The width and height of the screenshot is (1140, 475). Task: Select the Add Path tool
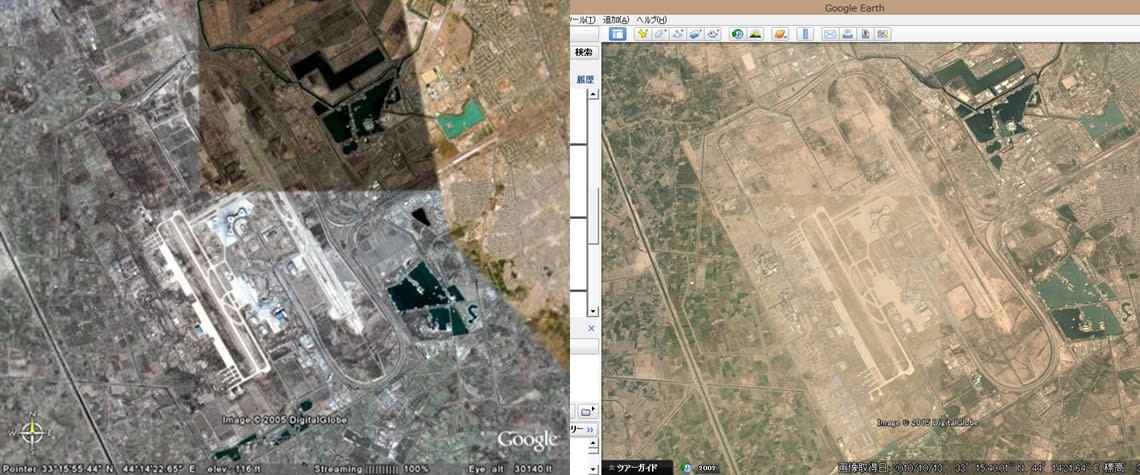678,33
